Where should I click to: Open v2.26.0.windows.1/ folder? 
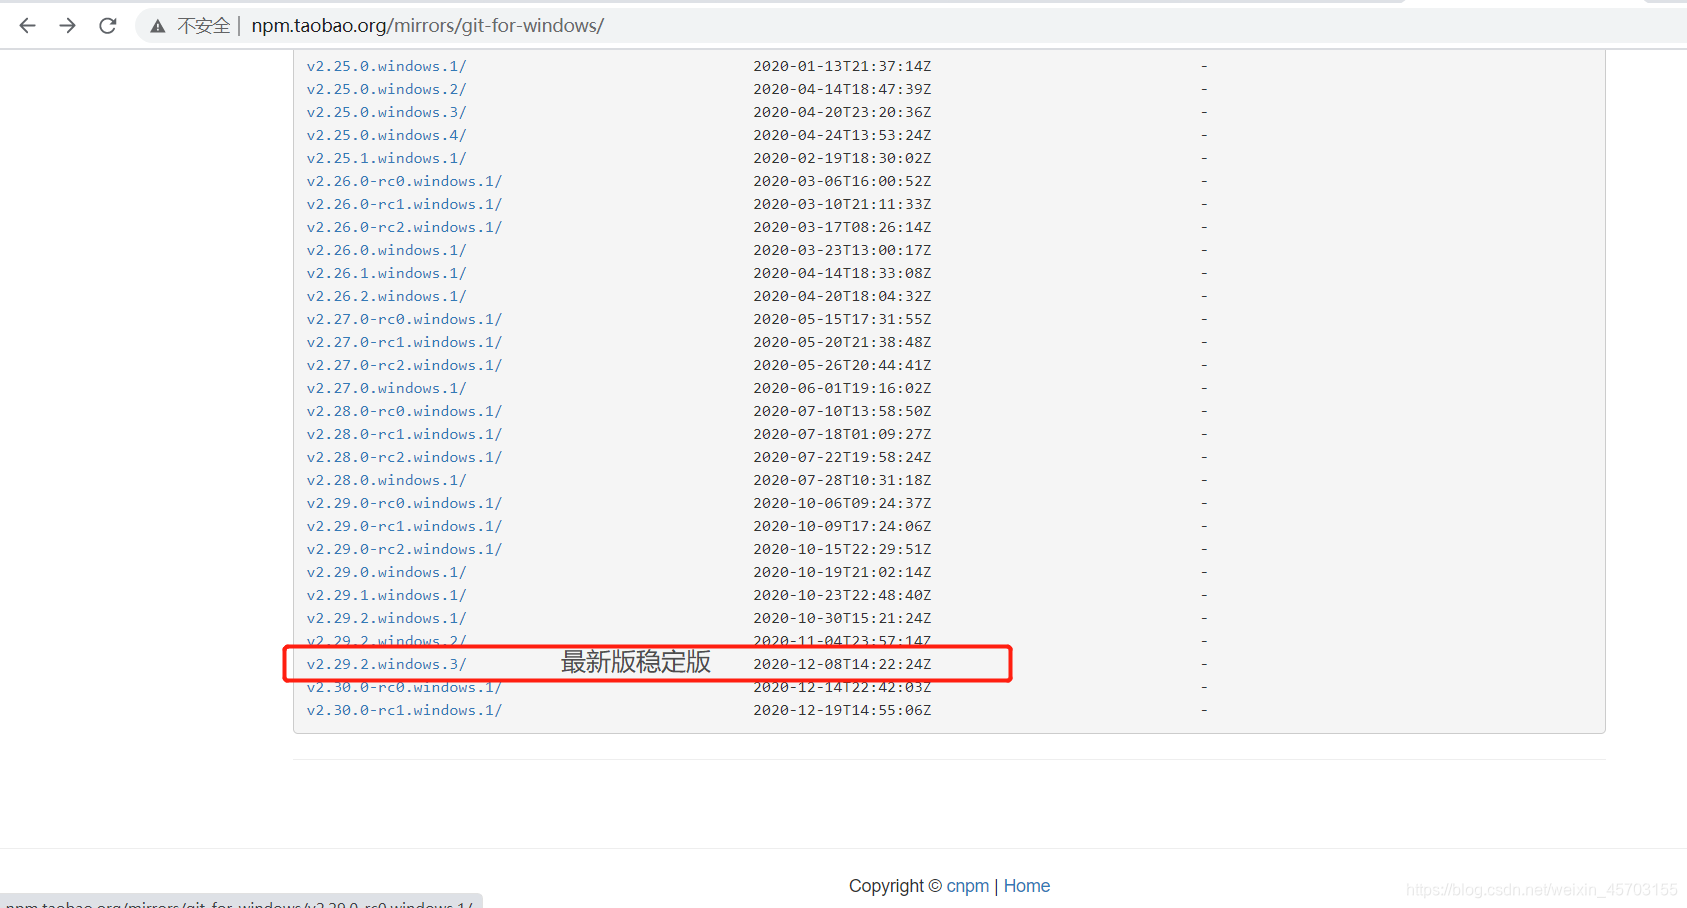click(386, 250)
